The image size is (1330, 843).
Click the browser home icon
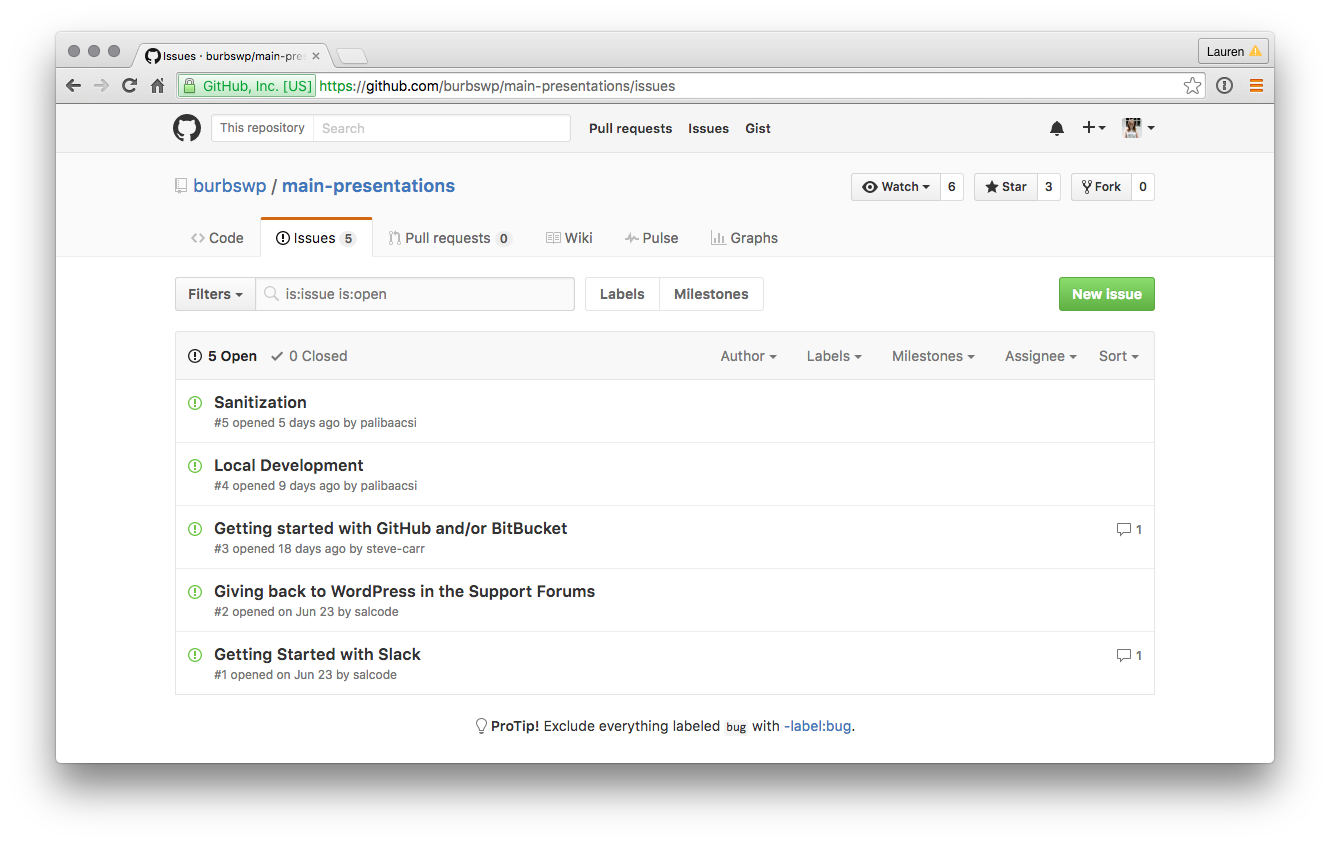coord(157,86)
